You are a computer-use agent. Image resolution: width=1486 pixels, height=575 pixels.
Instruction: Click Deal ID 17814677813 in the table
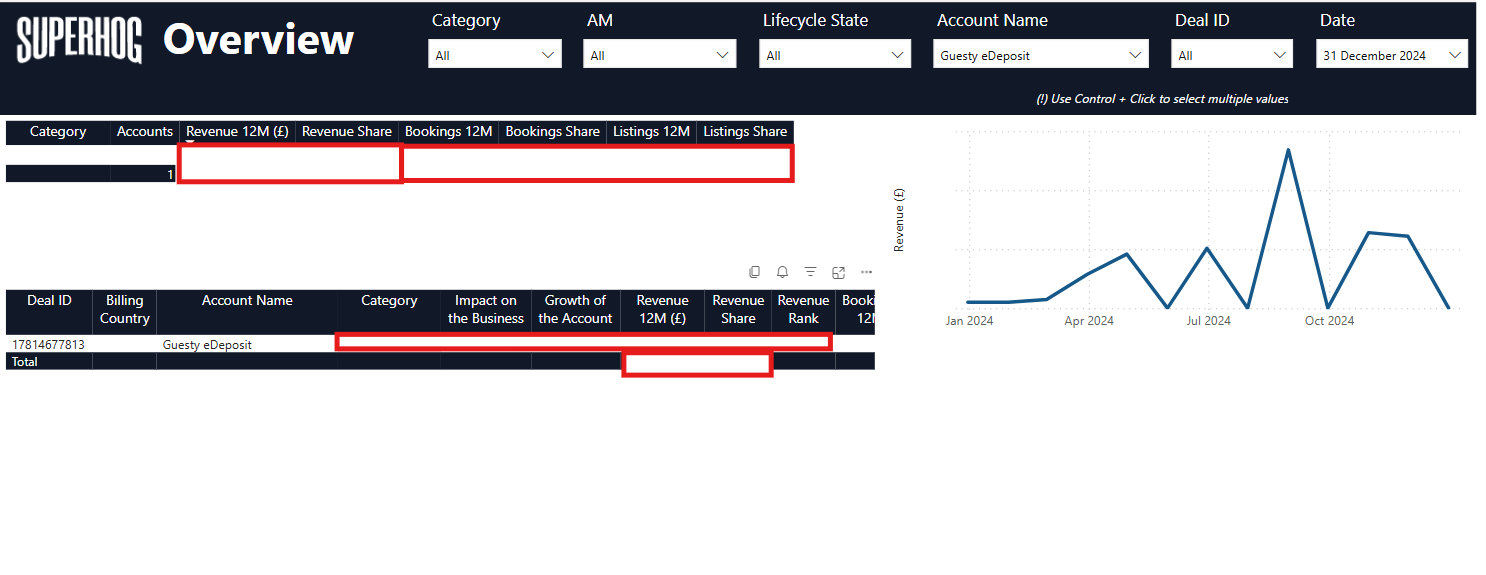click(x=48, y=344)
